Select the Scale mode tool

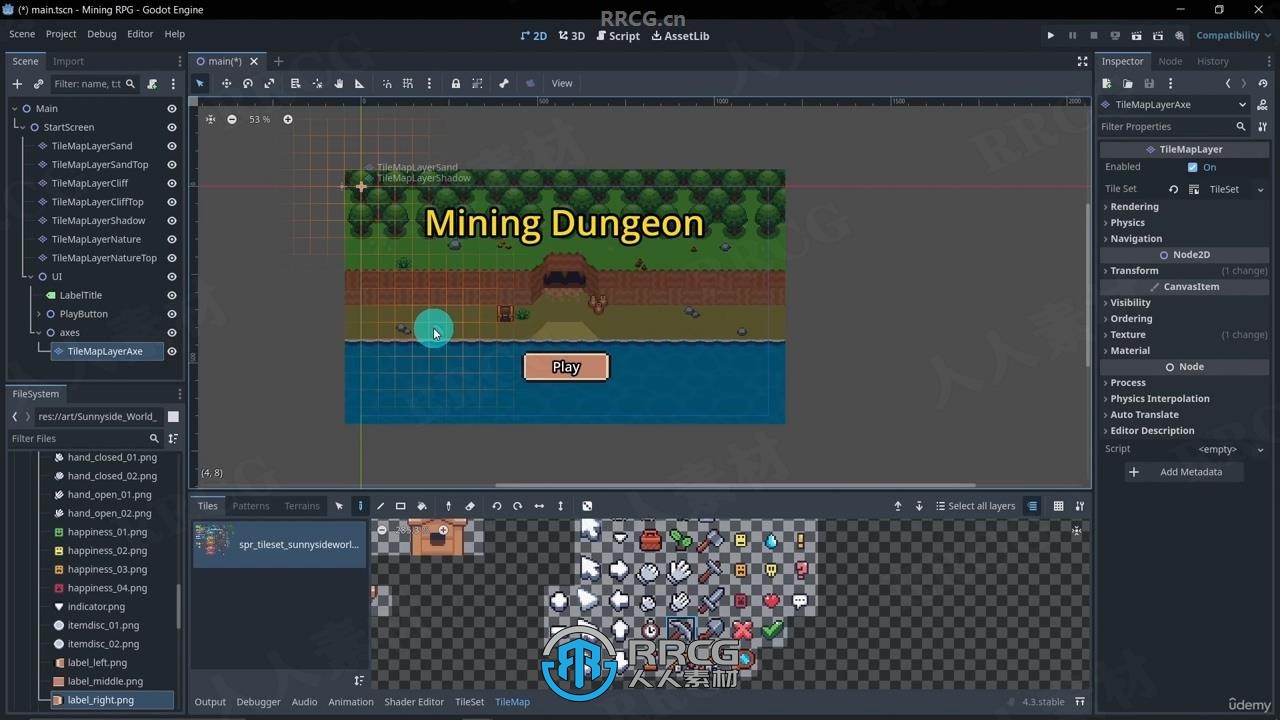tap(269, 83)
